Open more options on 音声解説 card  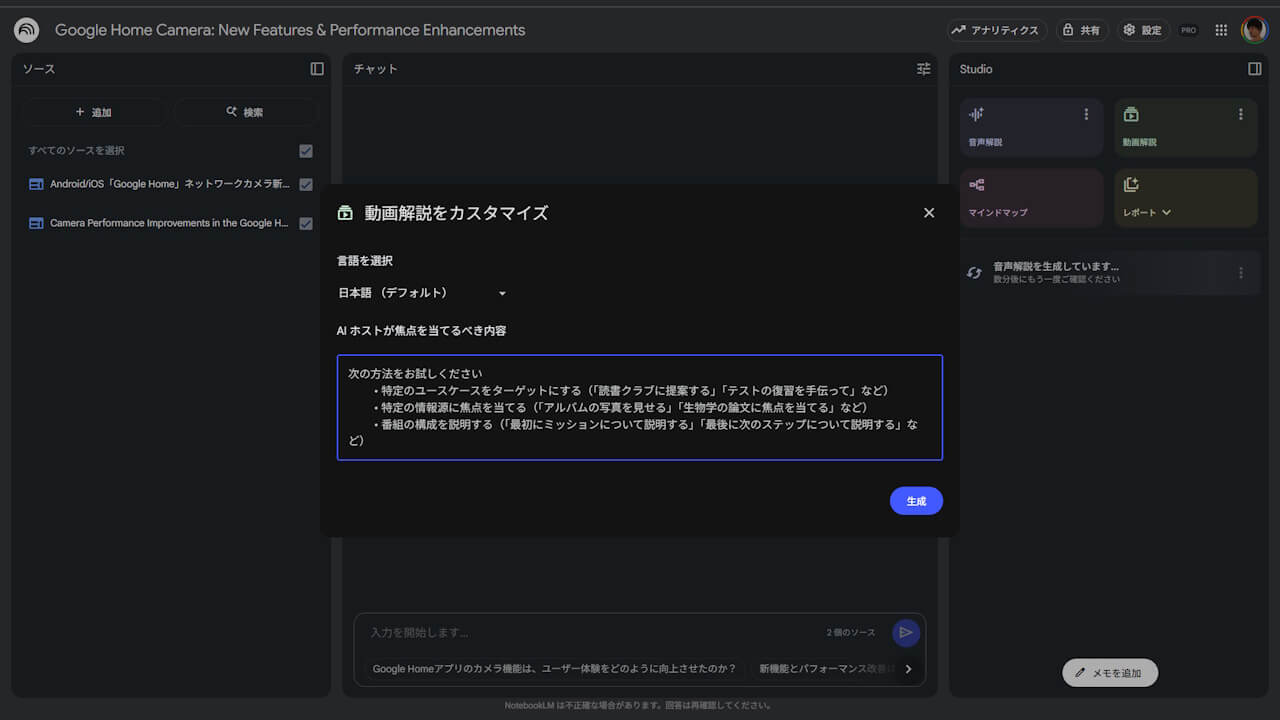click(1087, 115)
